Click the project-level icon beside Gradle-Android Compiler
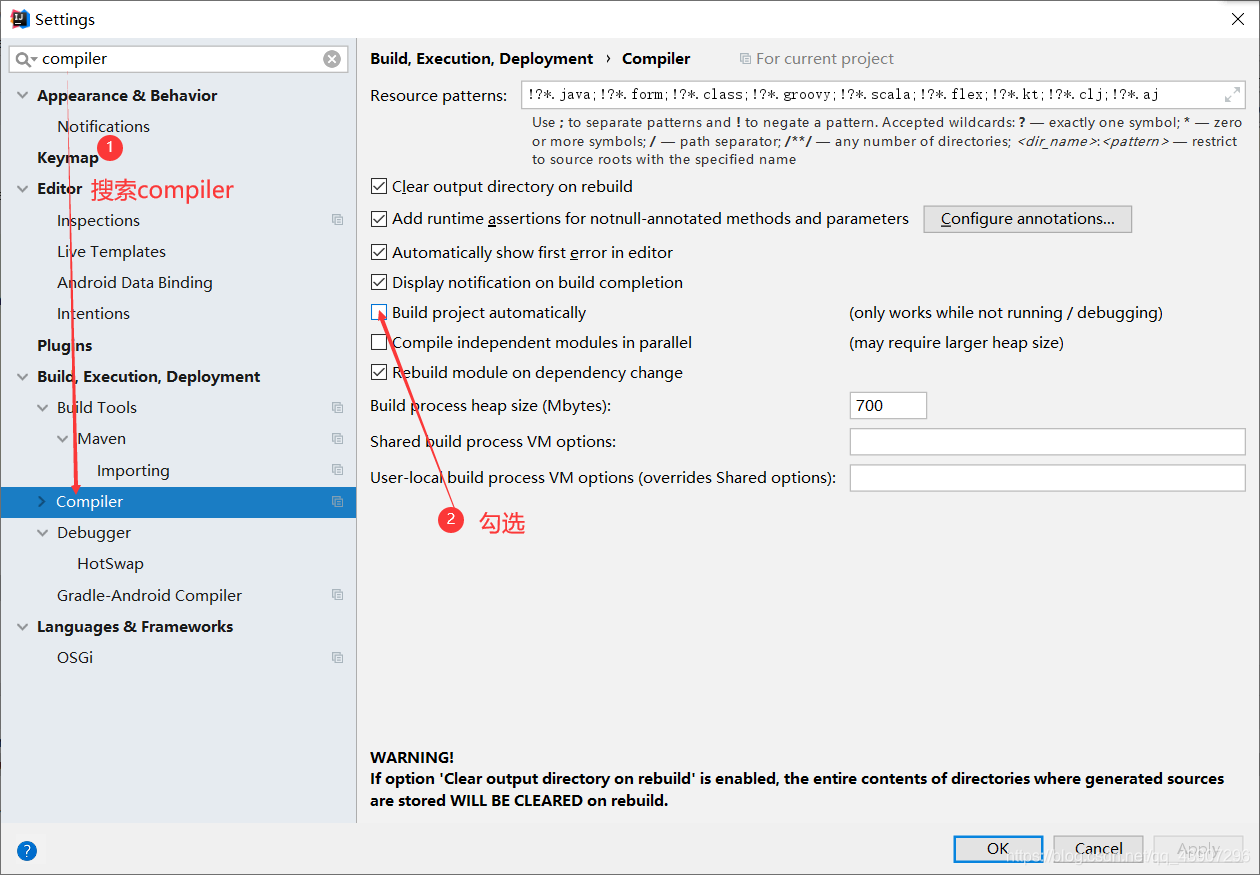The image size is (1260, 875). pyautogui.click(x=338, y=595)
